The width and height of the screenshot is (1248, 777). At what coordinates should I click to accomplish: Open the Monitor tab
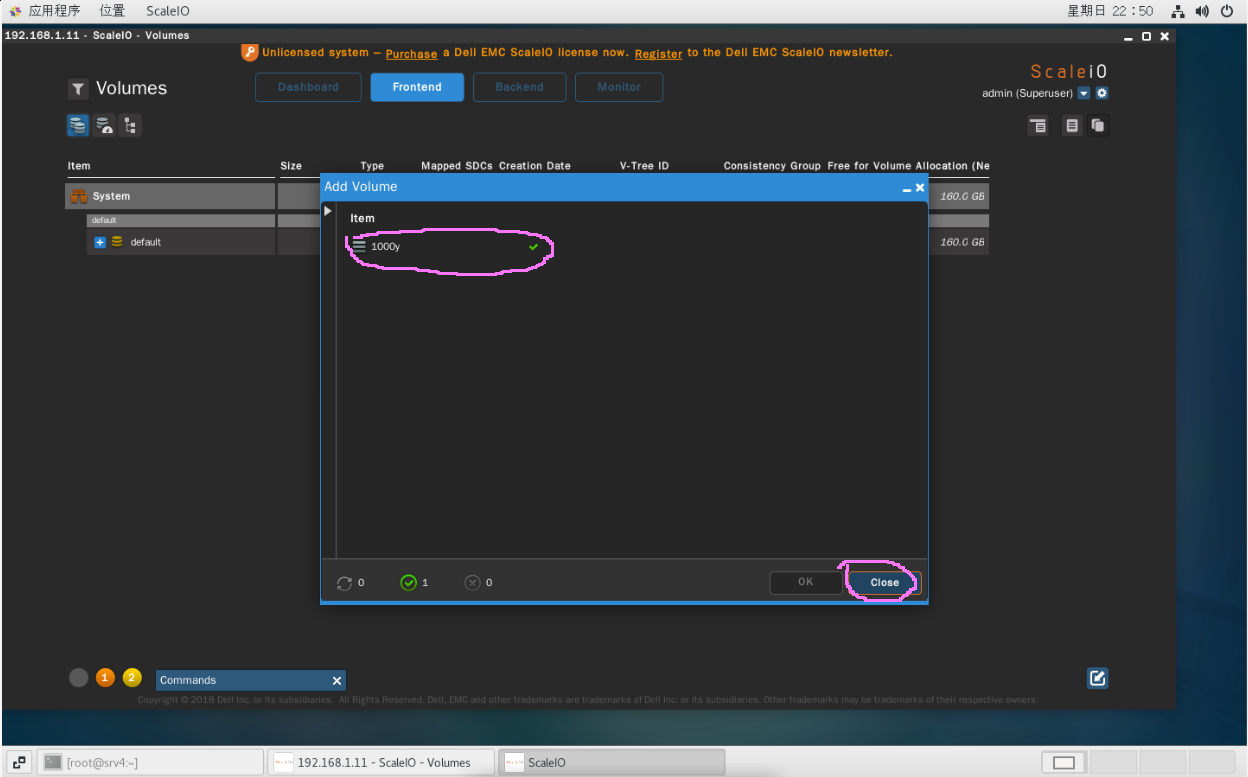click(x=619, y=87)
